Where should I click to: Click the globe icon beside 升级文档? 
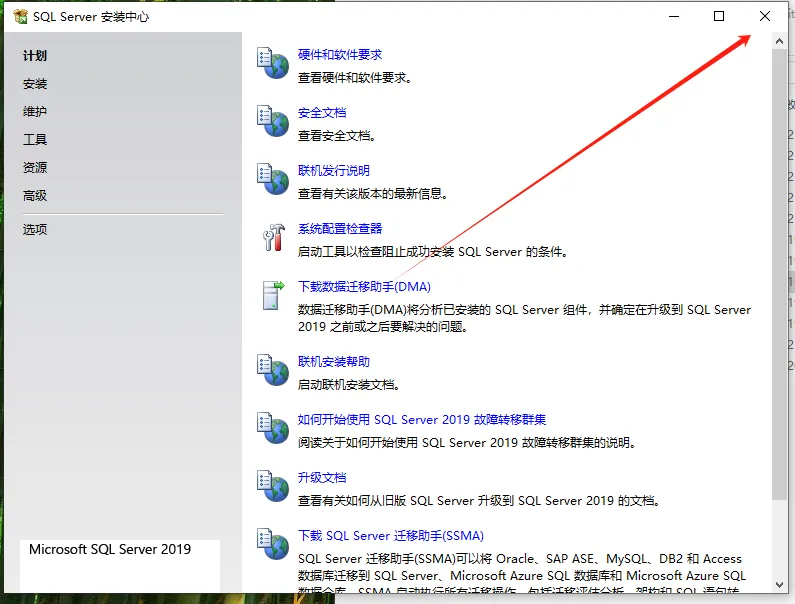[273, 486]
